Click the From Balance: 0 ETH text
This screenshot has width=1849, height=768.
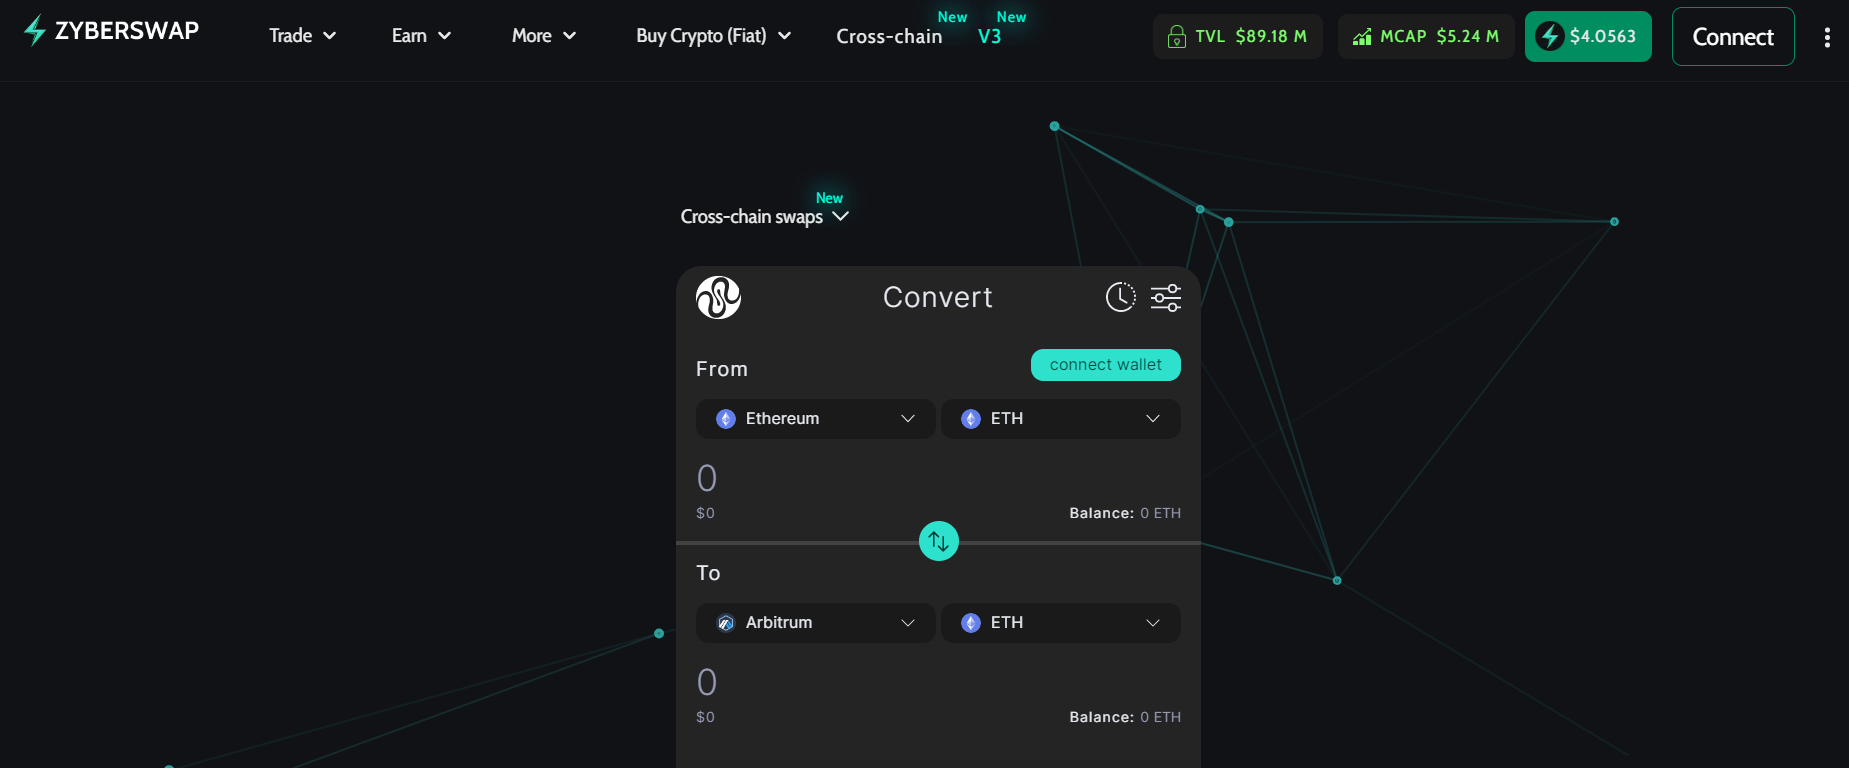click(1125, 513)
